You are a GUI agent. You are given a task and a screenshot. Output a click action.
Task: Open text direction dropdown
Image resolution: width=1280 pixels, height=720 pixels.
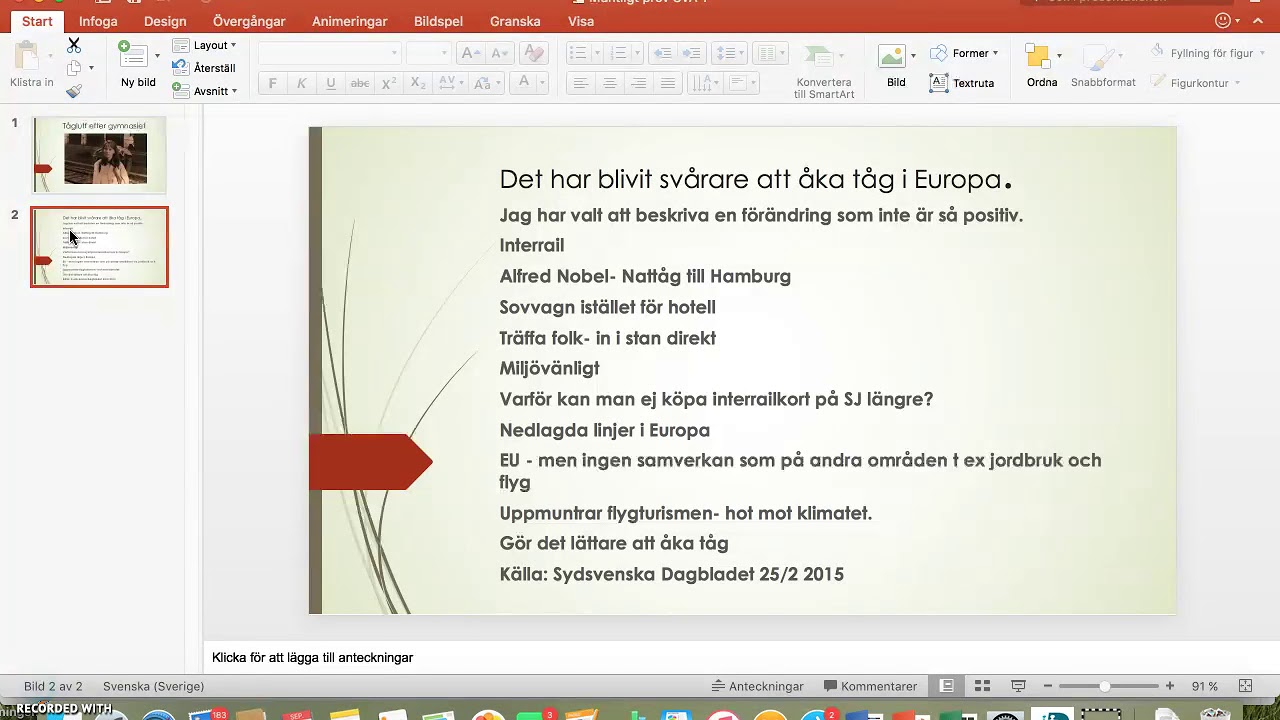coord(705,83)
